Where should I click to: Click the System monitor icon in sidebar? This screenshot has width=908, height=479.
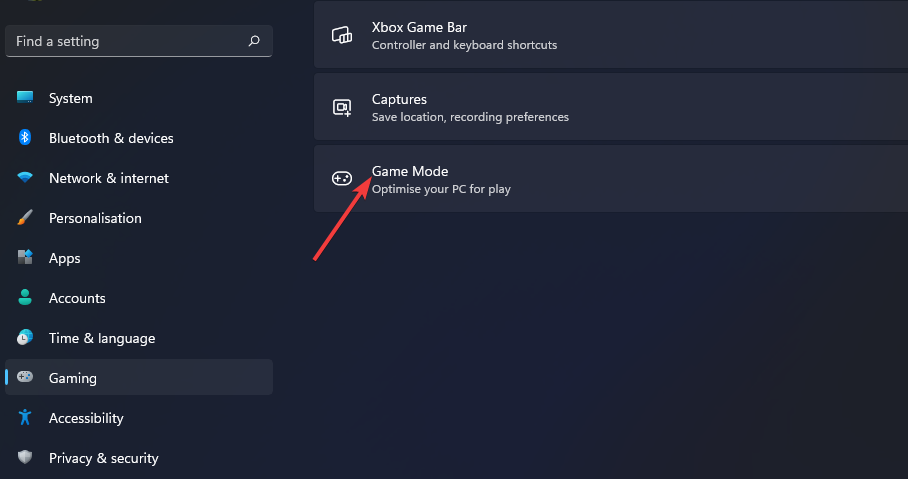point(25,98)
